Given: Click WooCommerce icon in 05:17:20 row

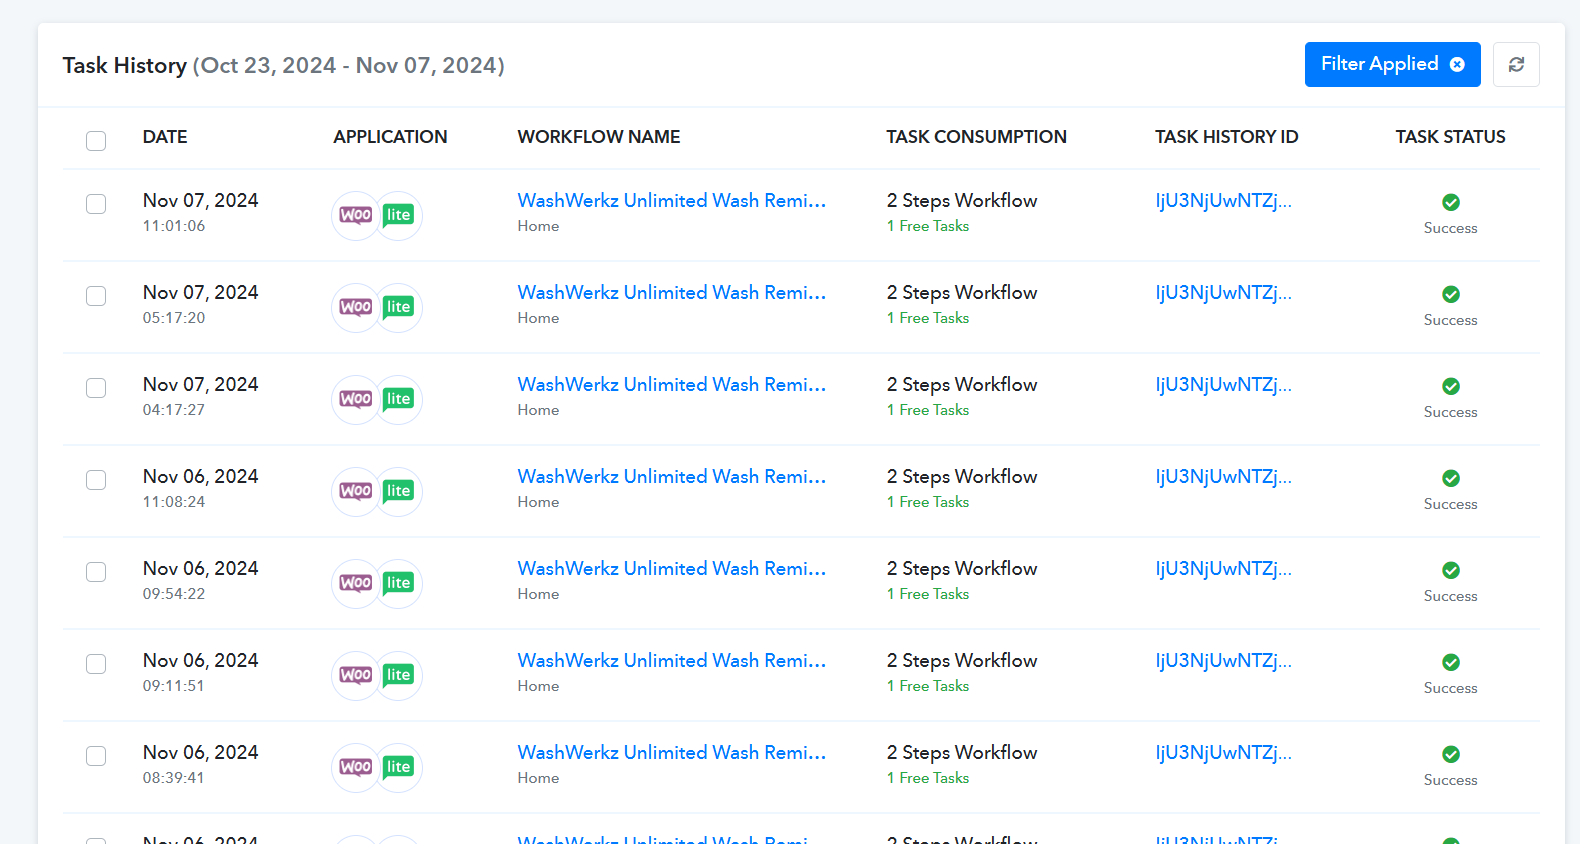Looking at the screenshot, I should pos(356,307).
